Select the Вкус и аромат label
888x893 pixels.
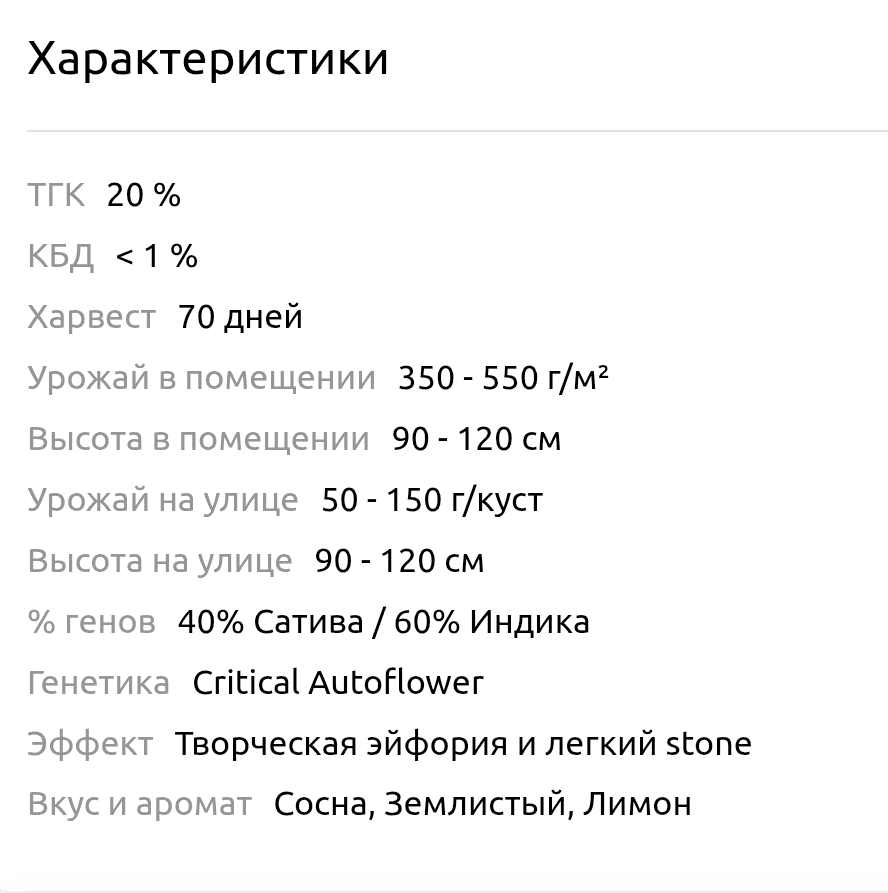pos(140,804)
